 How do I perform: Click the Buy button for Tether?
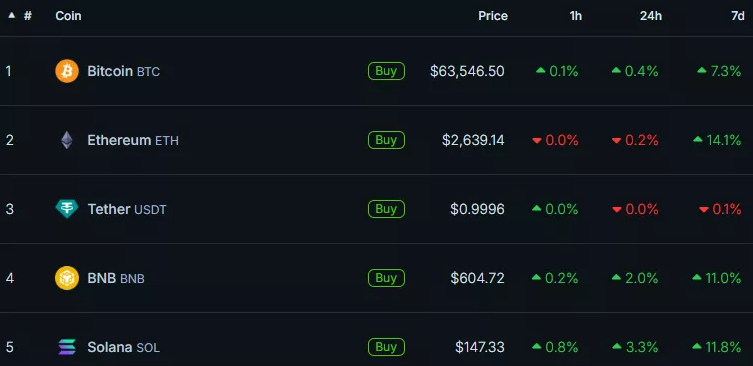tap(386, 209)
